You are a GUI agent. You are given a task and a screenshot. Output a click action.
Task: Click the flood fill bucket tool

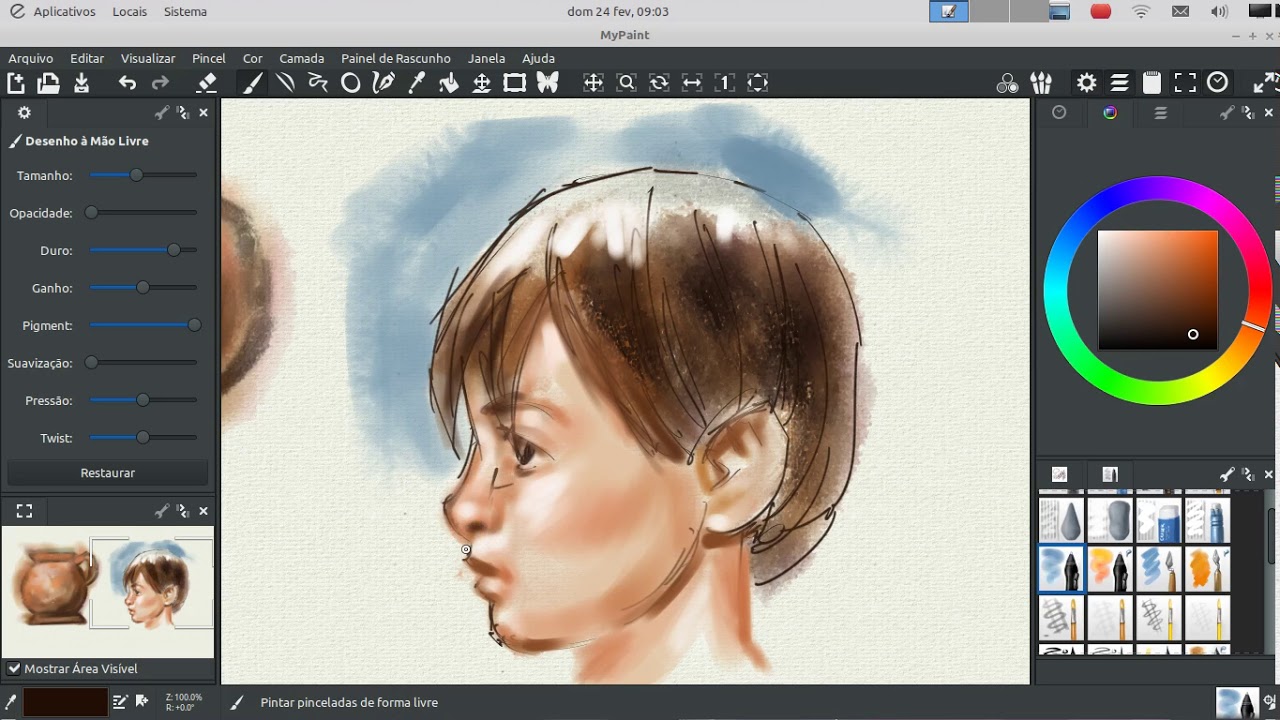click(x=449, y=83)
